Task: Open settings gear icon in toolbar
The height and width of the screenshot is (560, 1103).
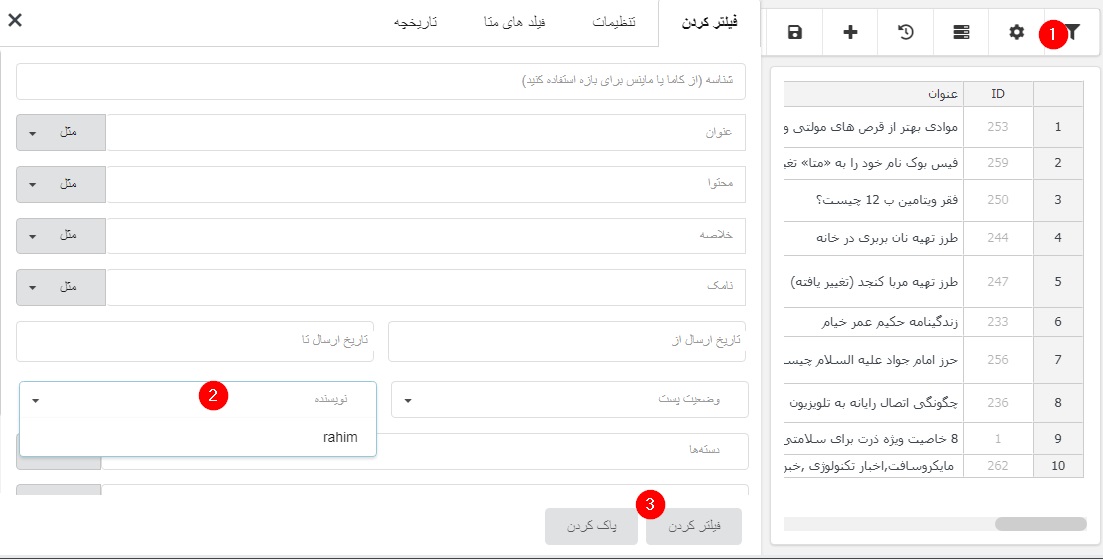Action: [x=1016, y=33]
